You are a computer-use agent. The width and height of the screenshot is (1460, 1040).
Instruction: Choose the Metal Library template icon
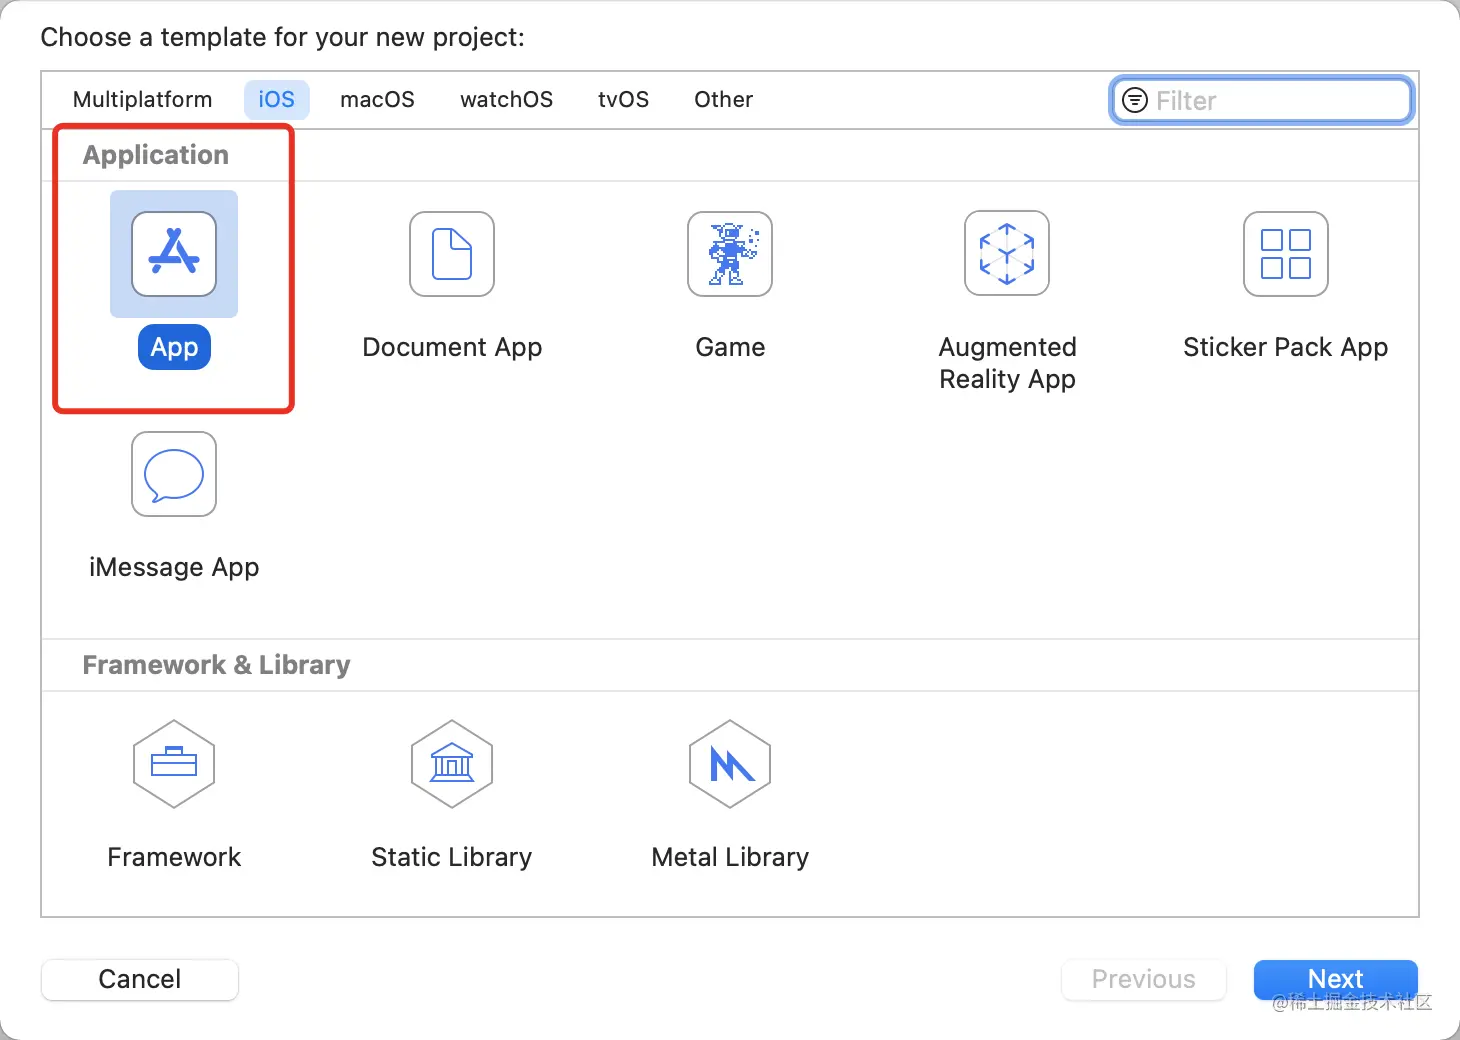click(730, 764)
